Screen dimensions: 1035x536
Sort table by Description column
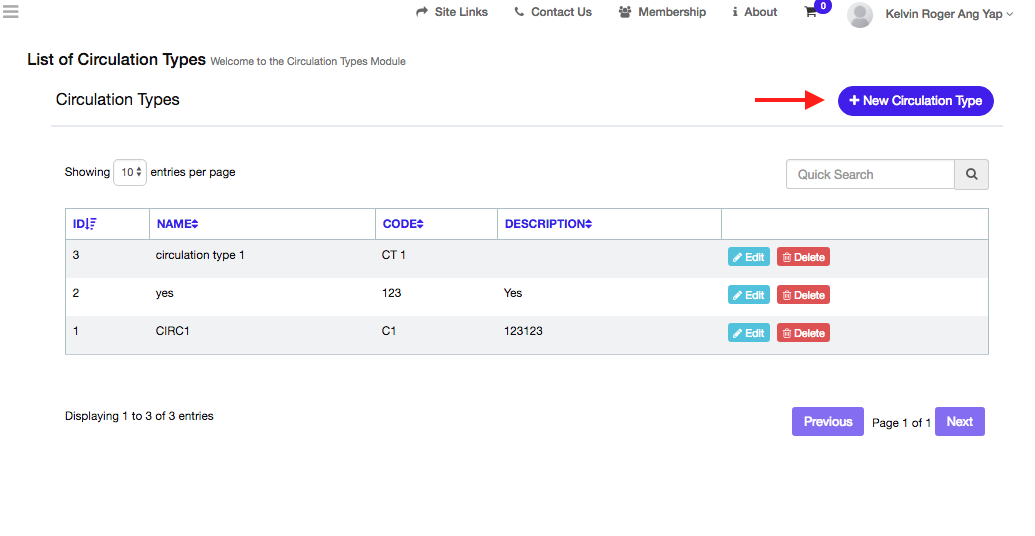click(x=548, y=224)
